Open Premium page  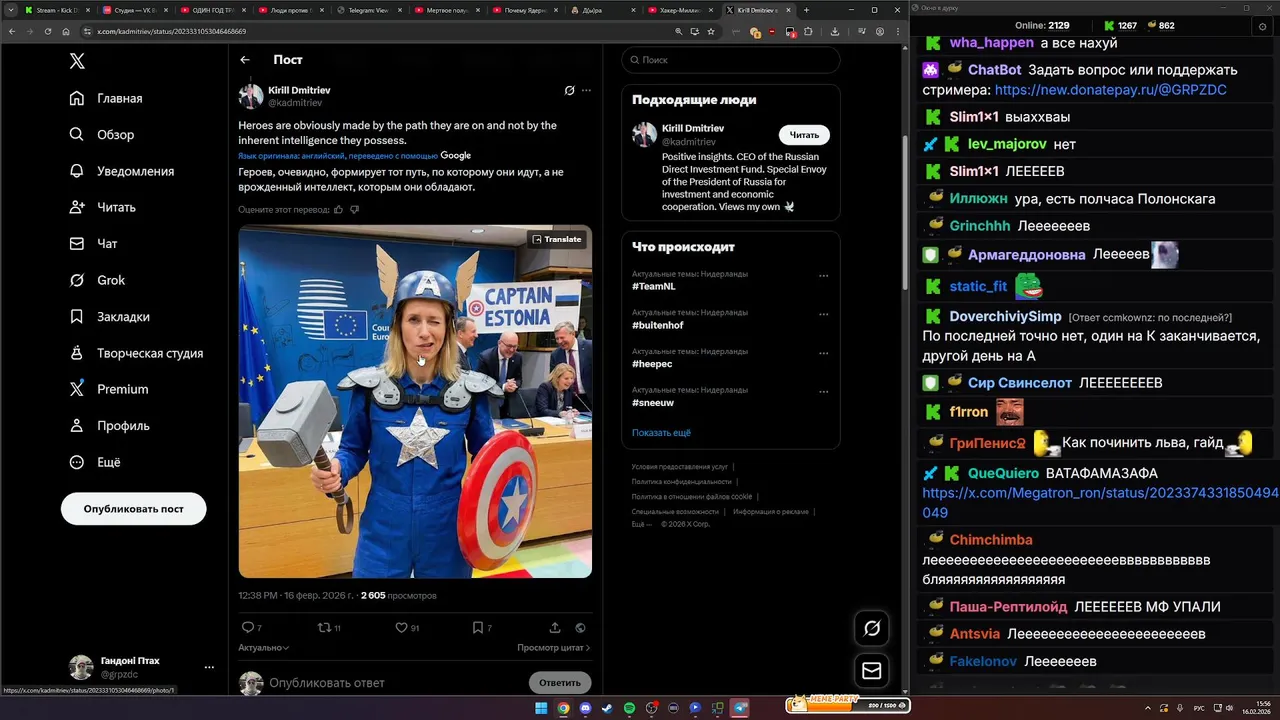(x=109, y=389)
